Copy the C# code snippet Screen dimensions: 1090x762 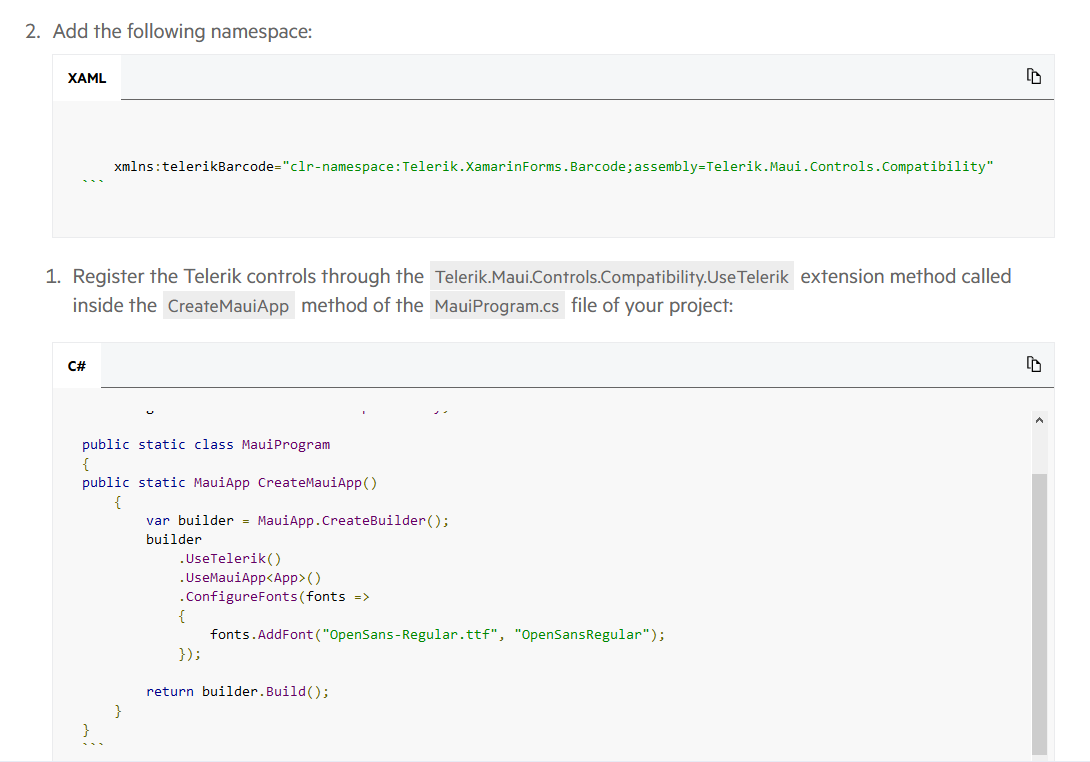pos(1034,364)
